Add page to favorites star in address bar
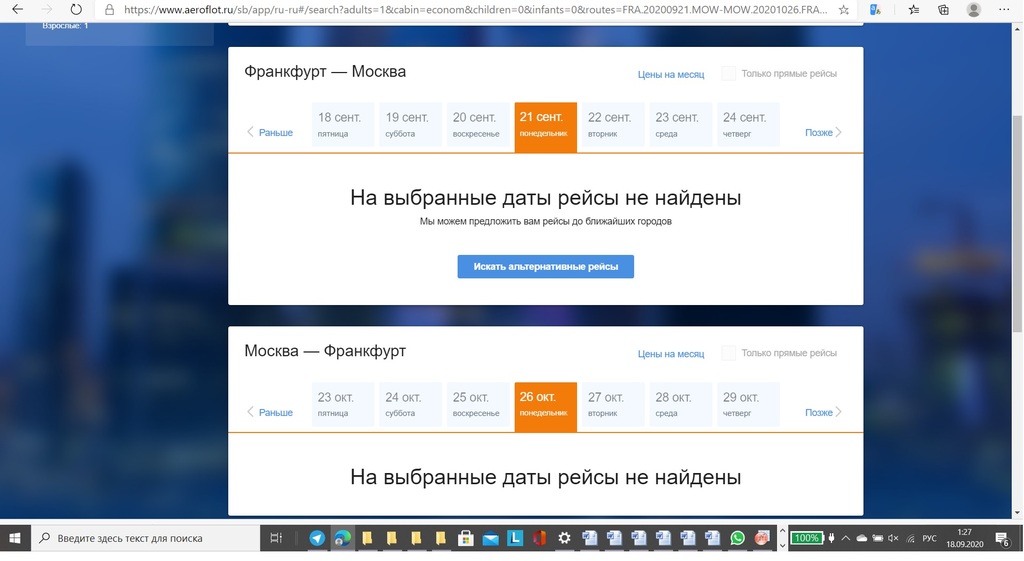 (844, 10)
